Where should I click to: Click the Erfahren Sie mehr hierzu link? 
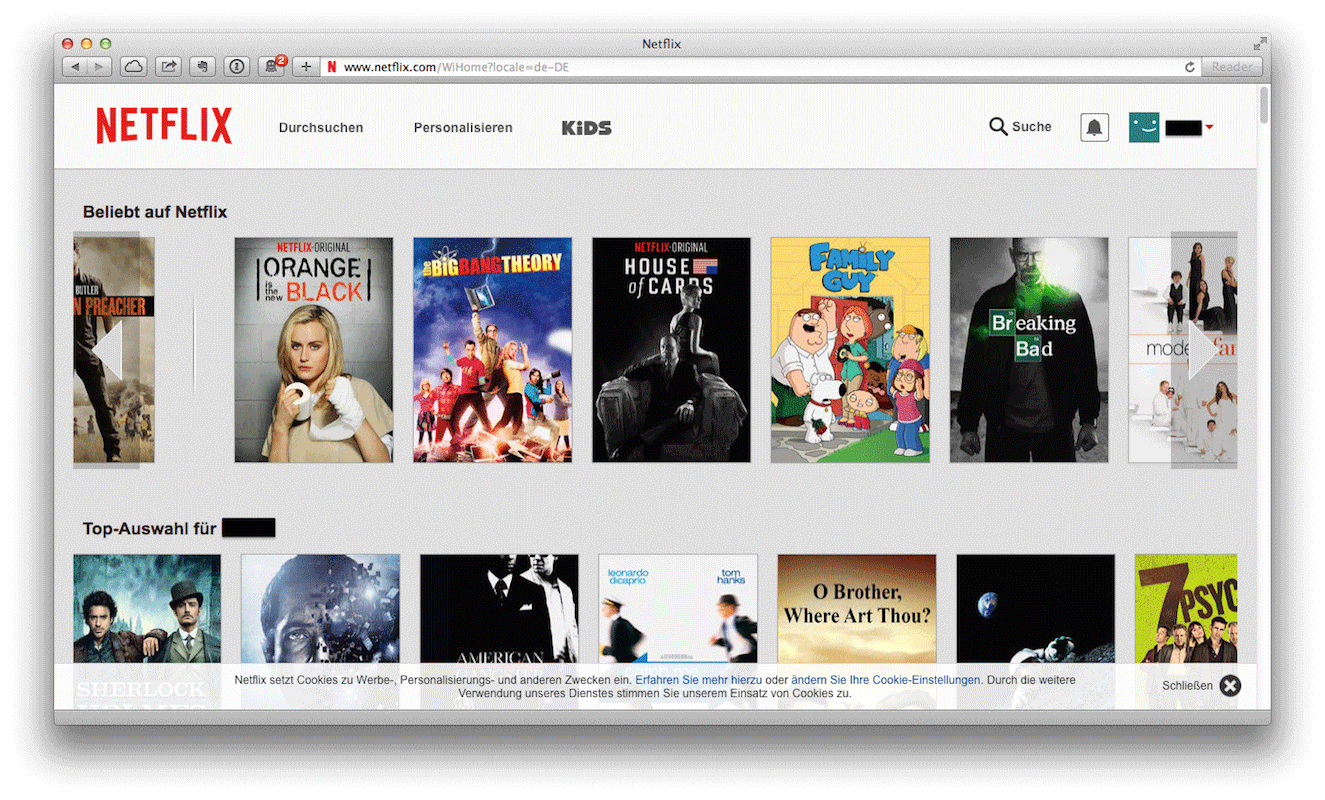[x=698, y=680]
